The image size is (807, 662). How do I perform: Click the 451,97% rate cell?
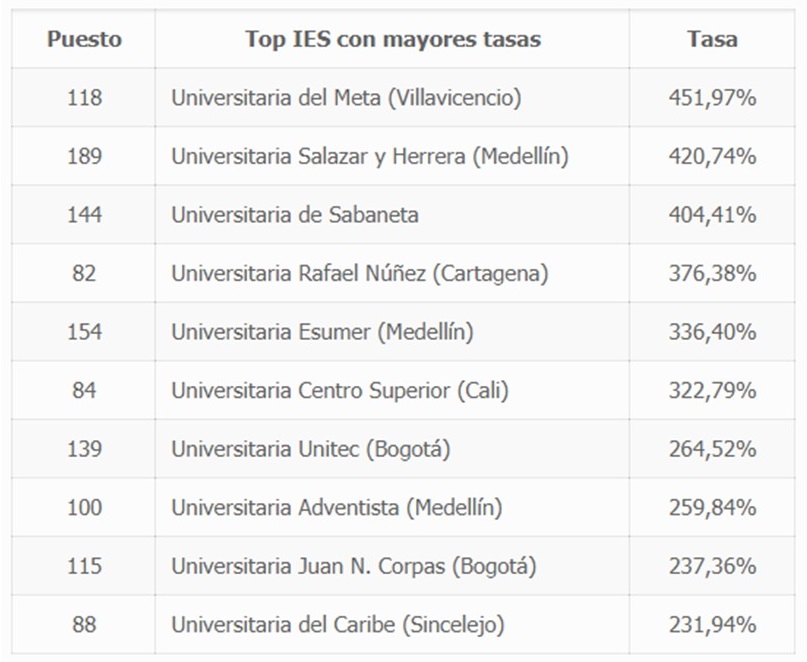click(712, 97)
